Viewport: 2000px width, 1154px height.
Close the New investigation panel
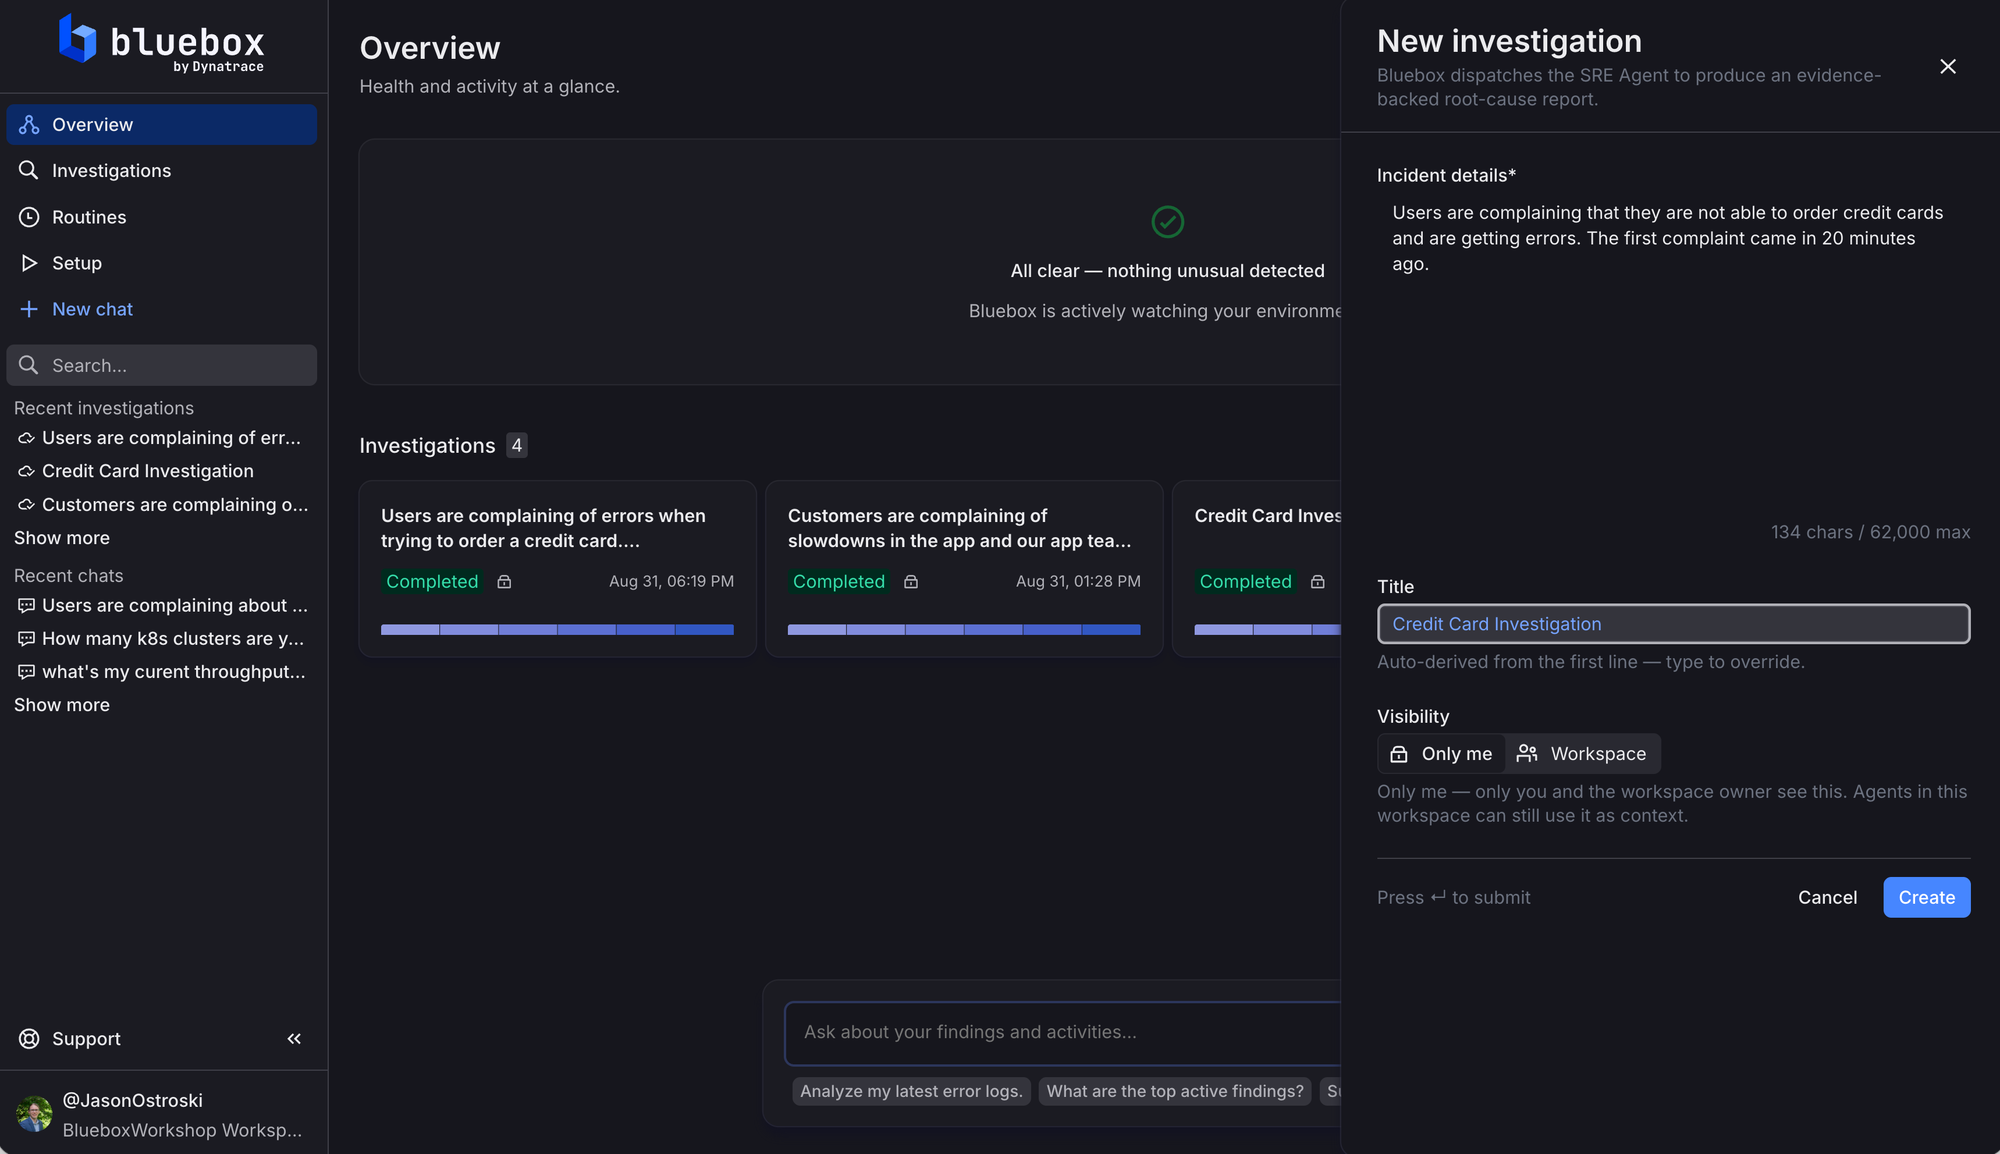click(1948, 66)
